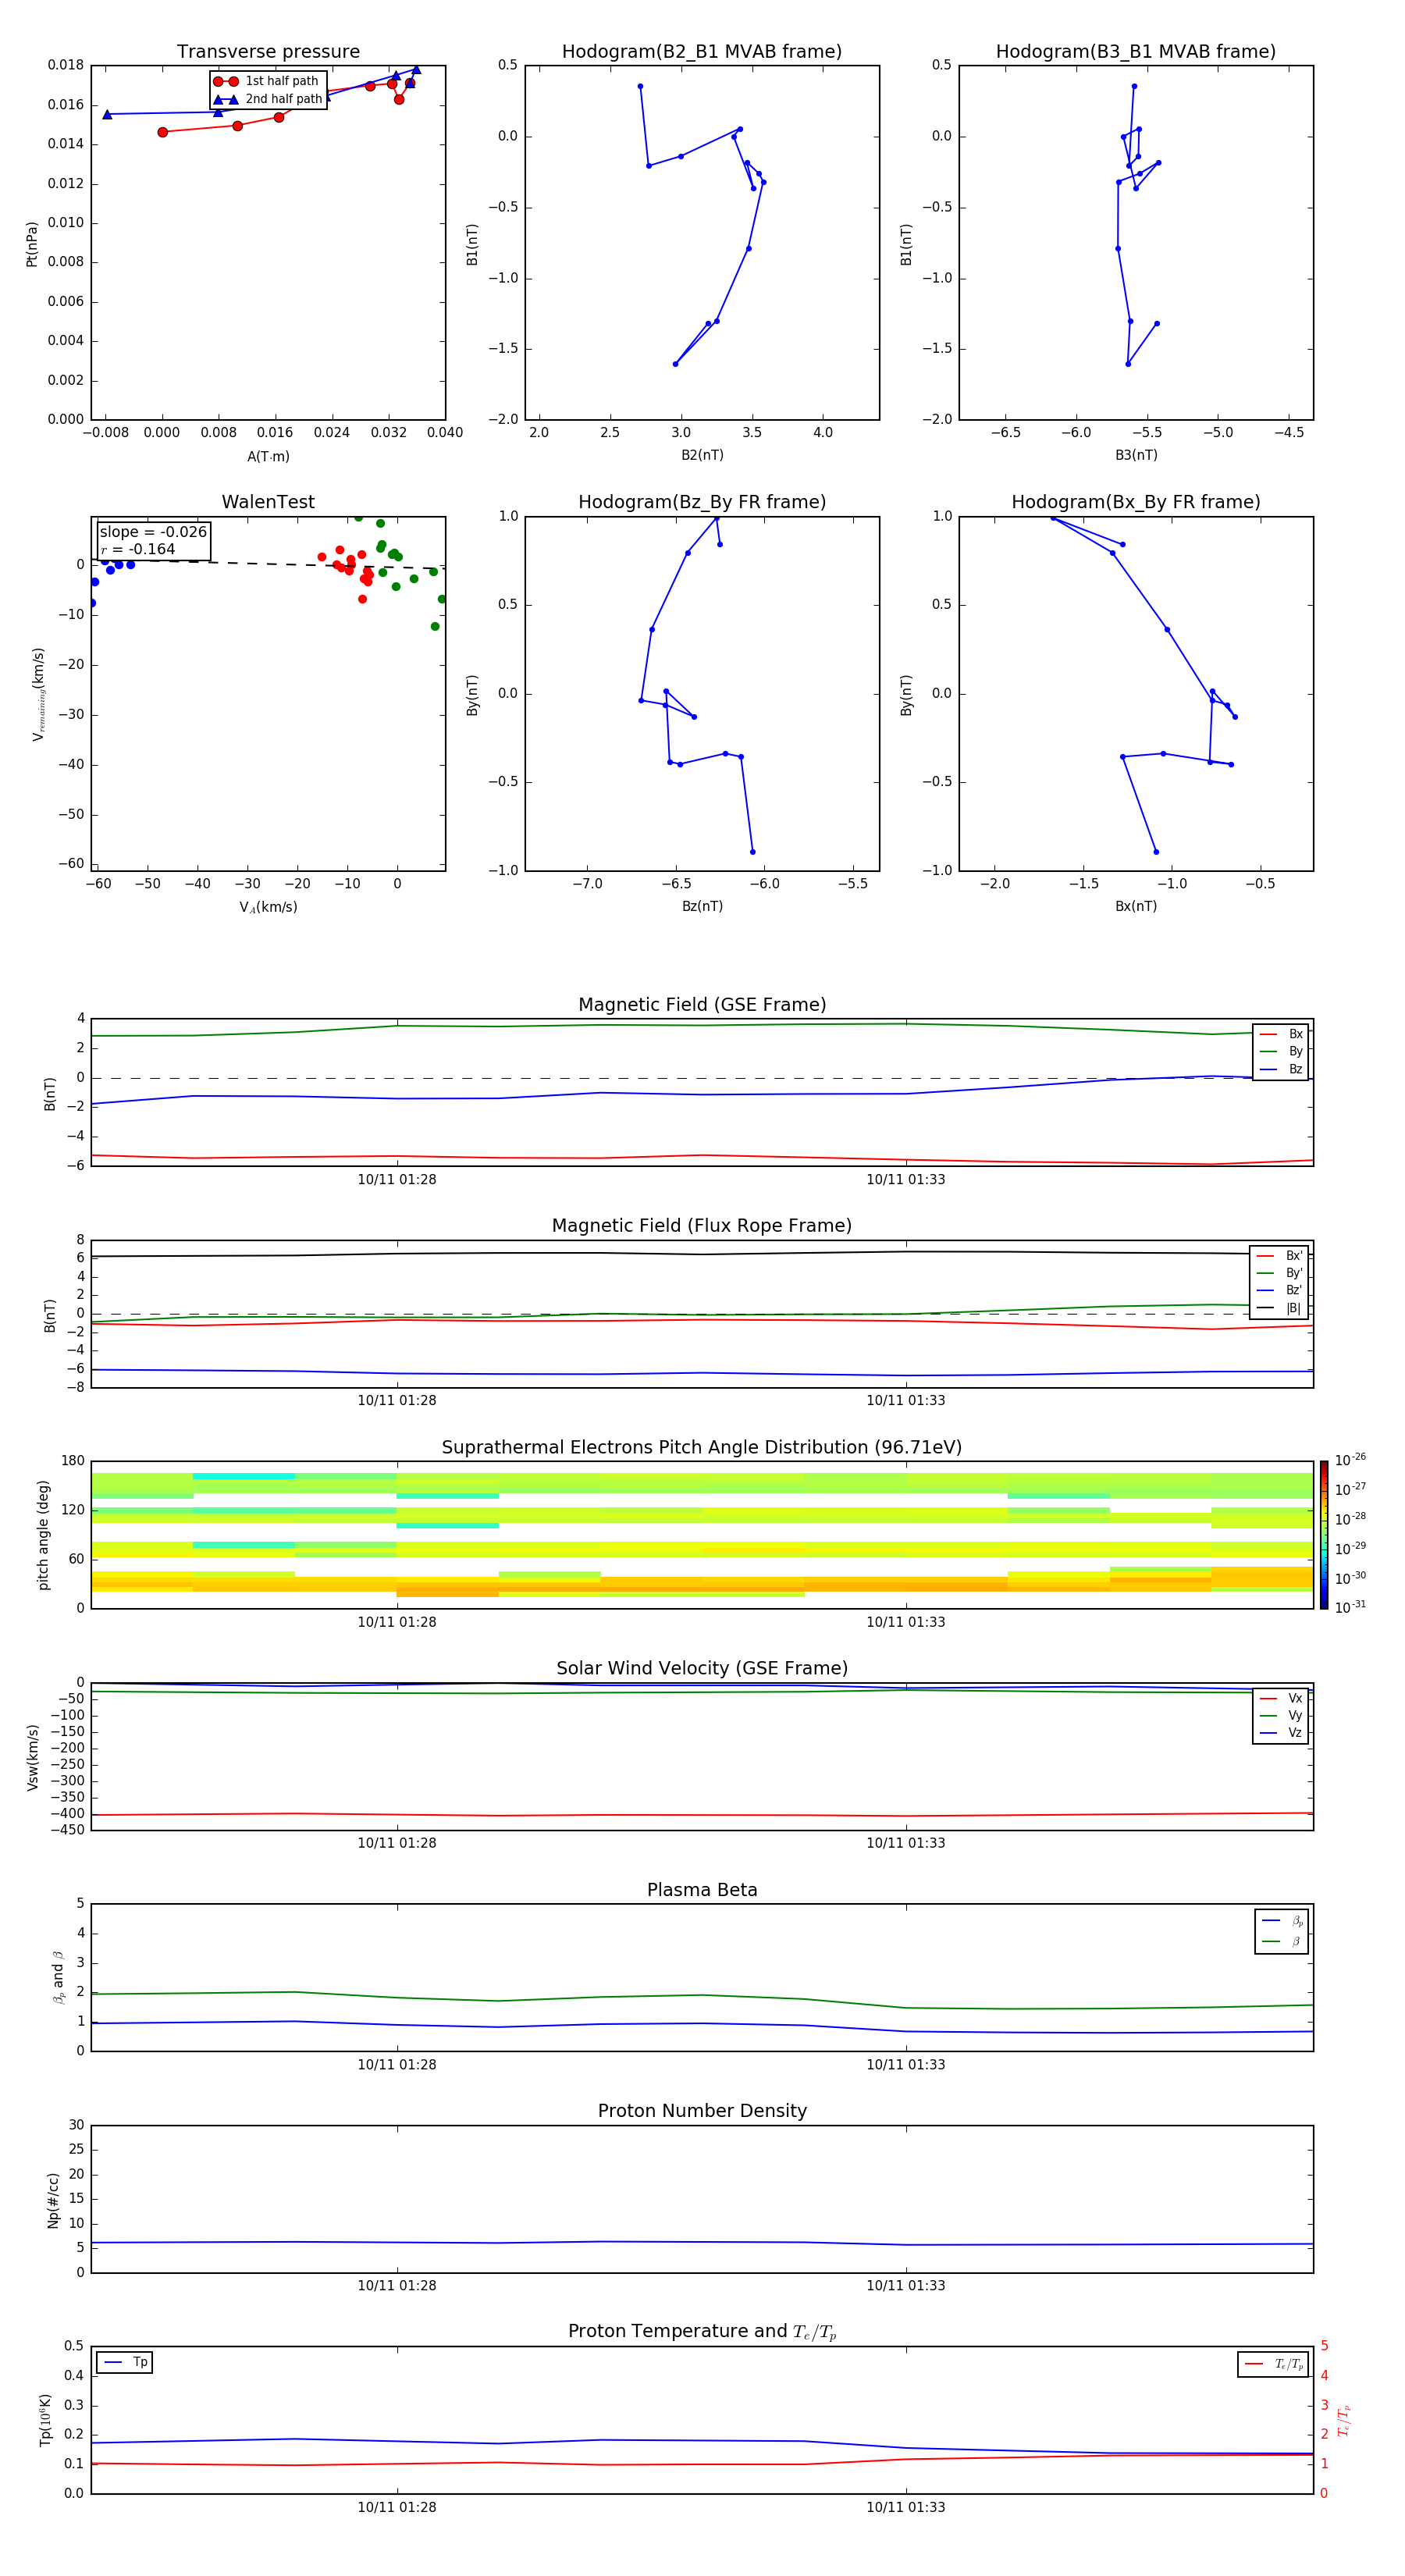Image resolution: width=1405 pixels, height=2576 pixels.
Task: Select the By' legend entry in Flux Rope plot
Action: coord(1280,1273)
